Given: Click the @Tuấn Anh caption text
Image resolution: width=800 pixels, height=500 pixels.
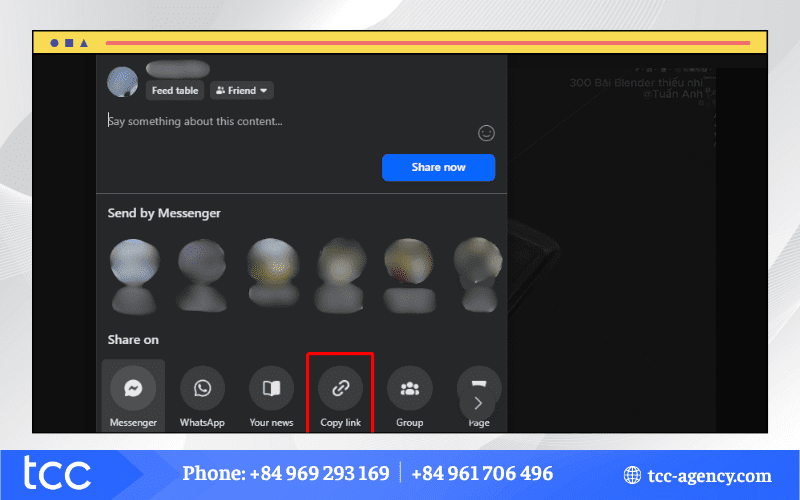Looking at the screenshot, I should click(672, 94).
